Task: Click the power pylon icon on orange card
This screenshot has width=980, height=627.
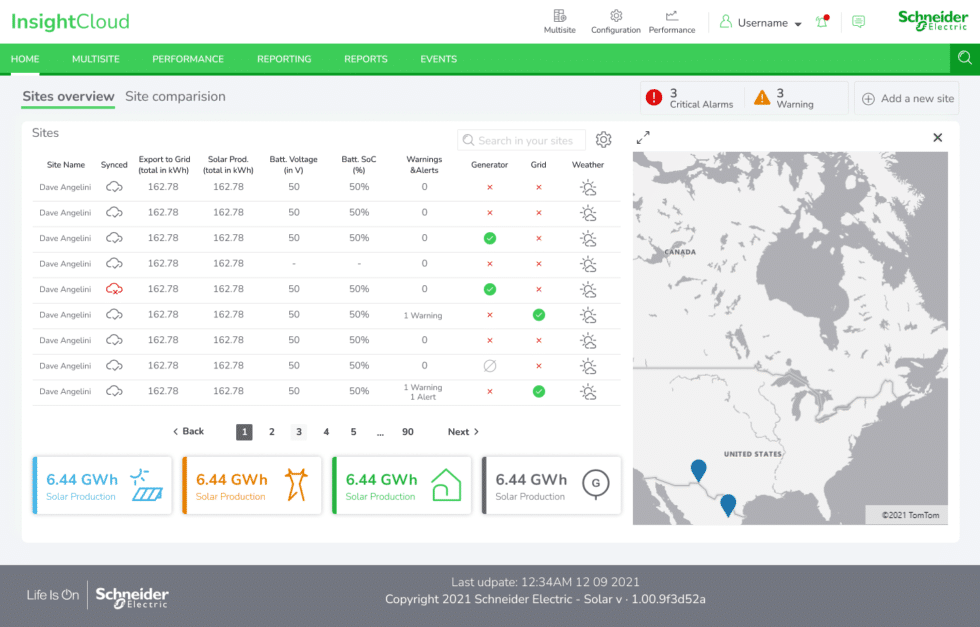Action: click(x=296, y=485)
